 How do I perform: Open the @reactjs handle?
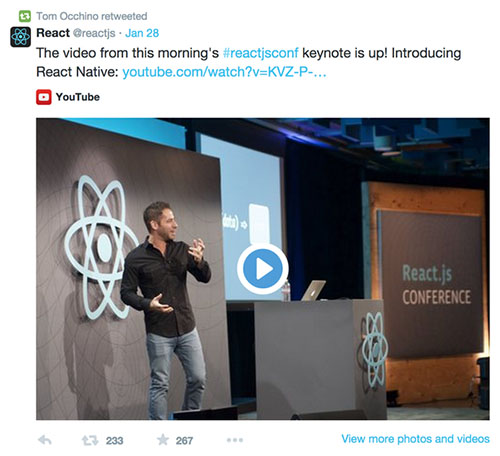point(94,33)
